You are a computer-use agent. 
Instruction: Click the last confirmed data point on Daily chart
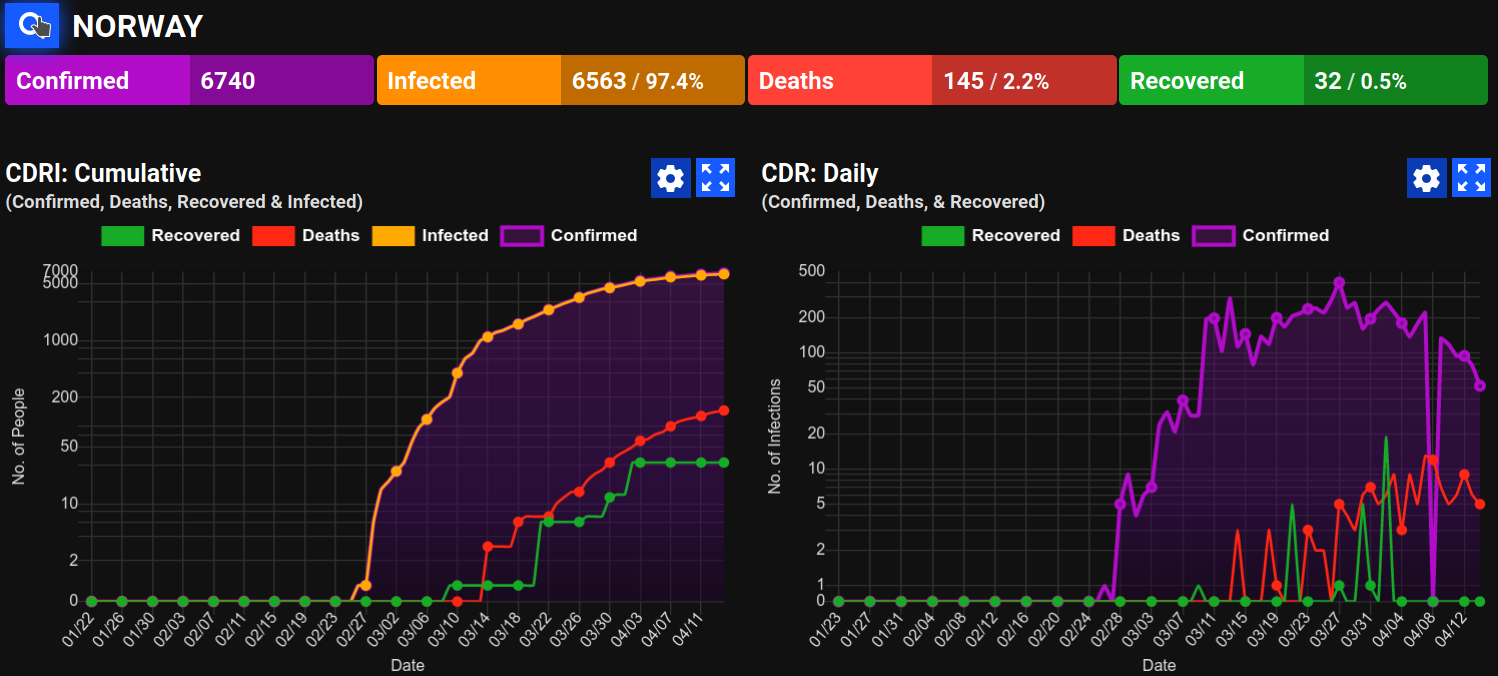point(1480,386)
